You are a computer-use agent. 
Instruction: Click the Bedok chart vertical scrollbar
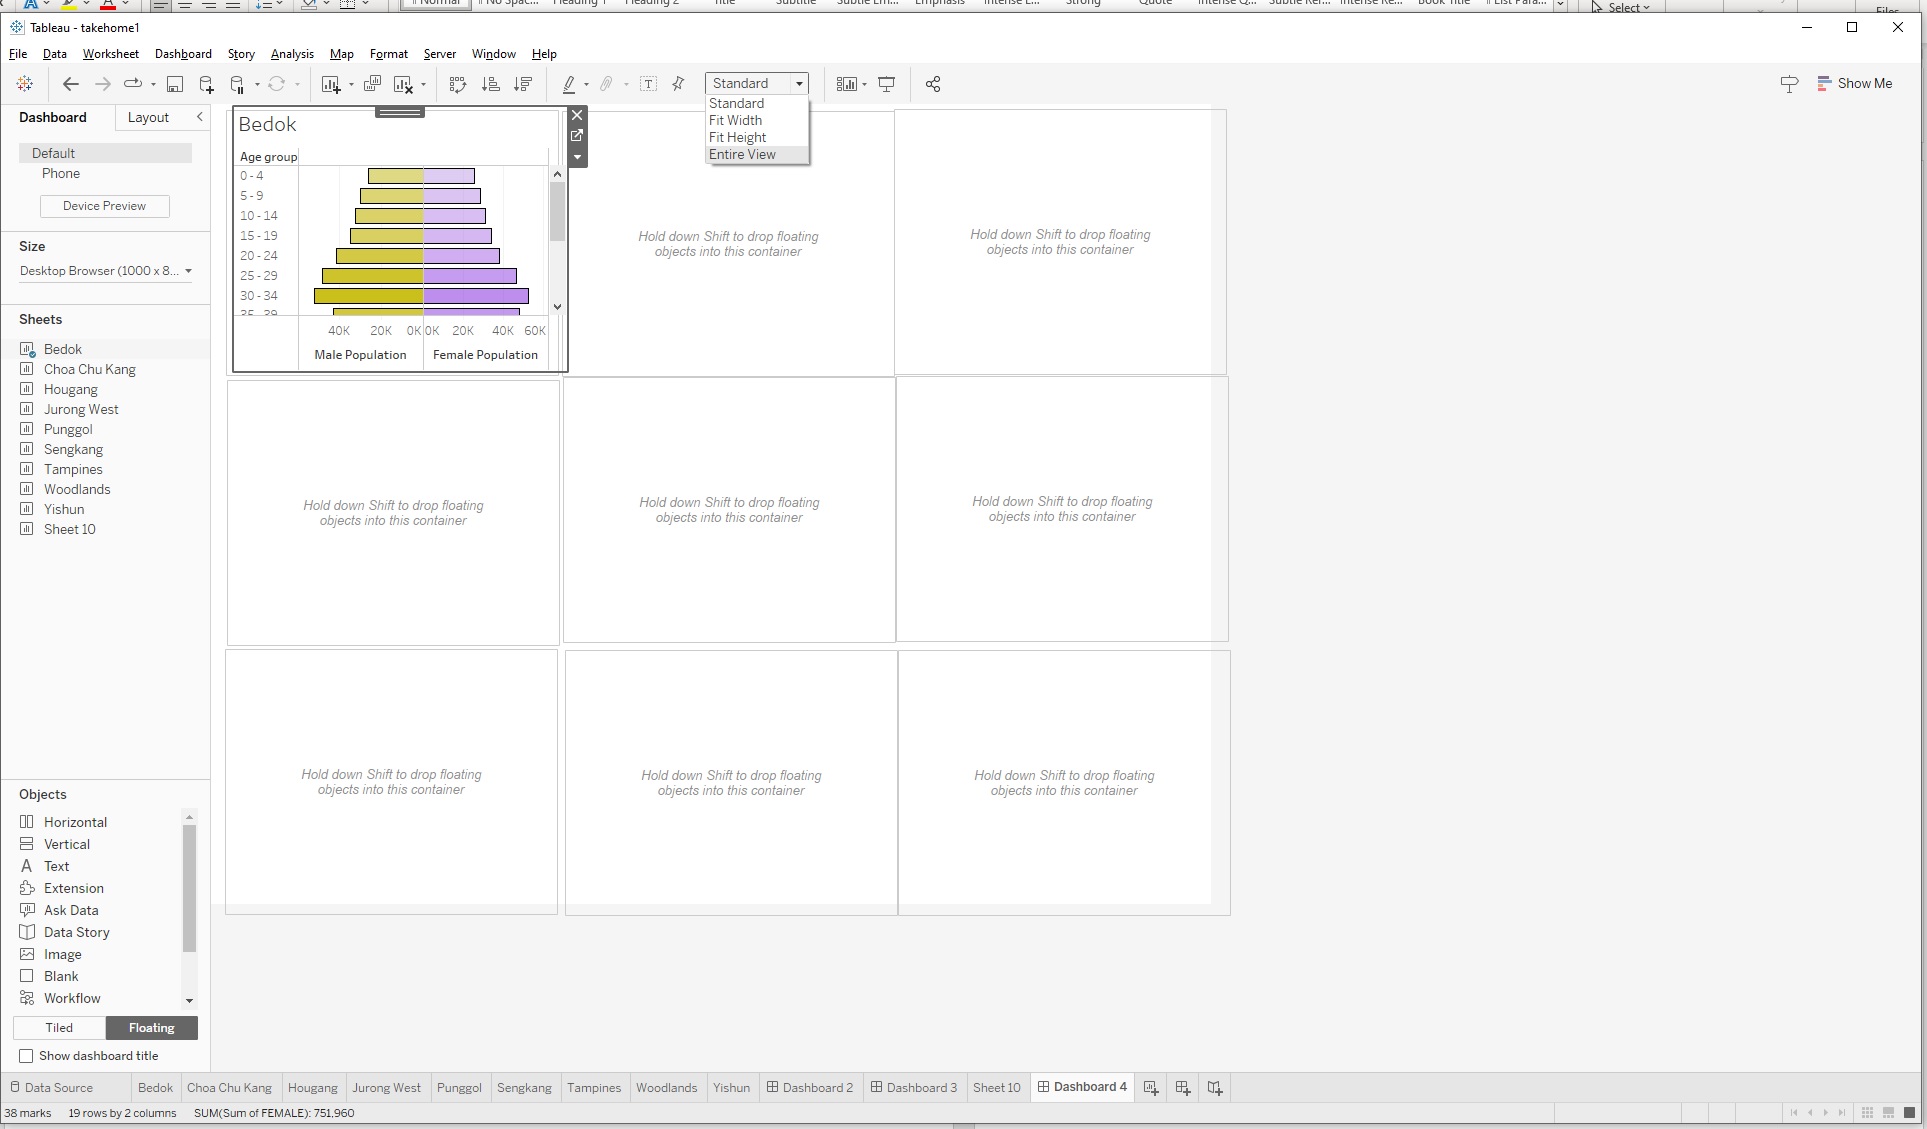557,212
